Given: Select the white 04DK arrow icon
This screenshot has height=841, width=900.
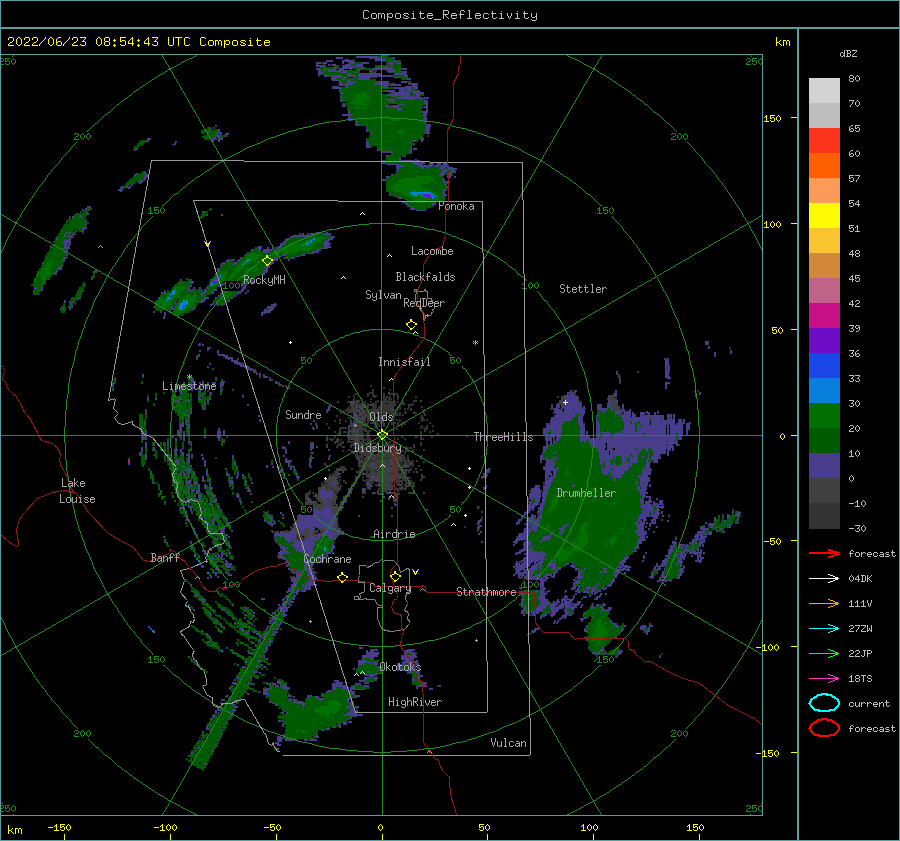Looking at the screenshot, I should click(824, 579).
